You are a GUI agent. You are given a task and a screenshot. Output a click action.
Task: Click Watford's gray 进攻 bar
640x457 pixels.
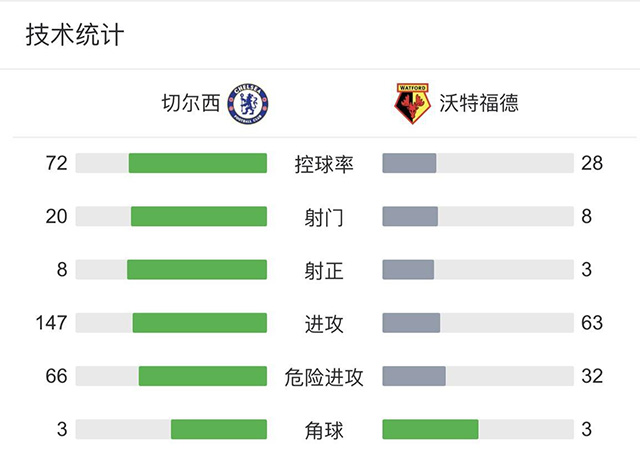411,323
